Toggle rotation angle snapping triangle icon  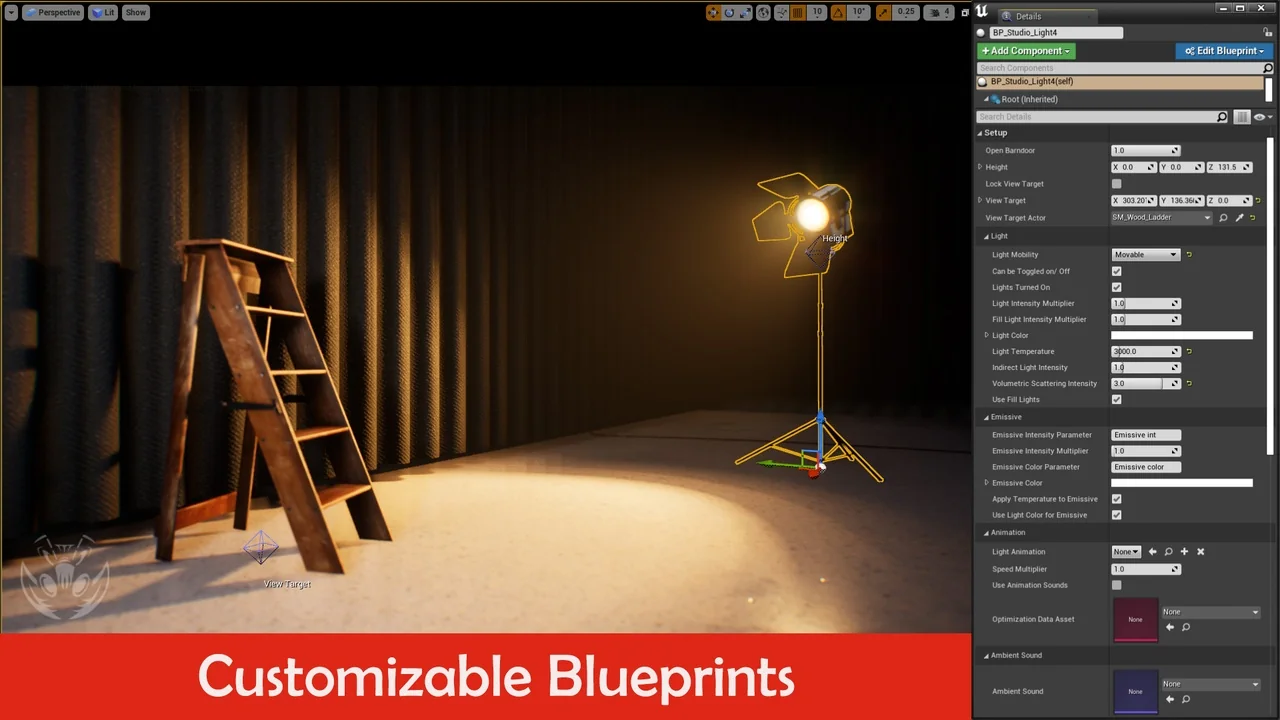click(x=839, y=13)
